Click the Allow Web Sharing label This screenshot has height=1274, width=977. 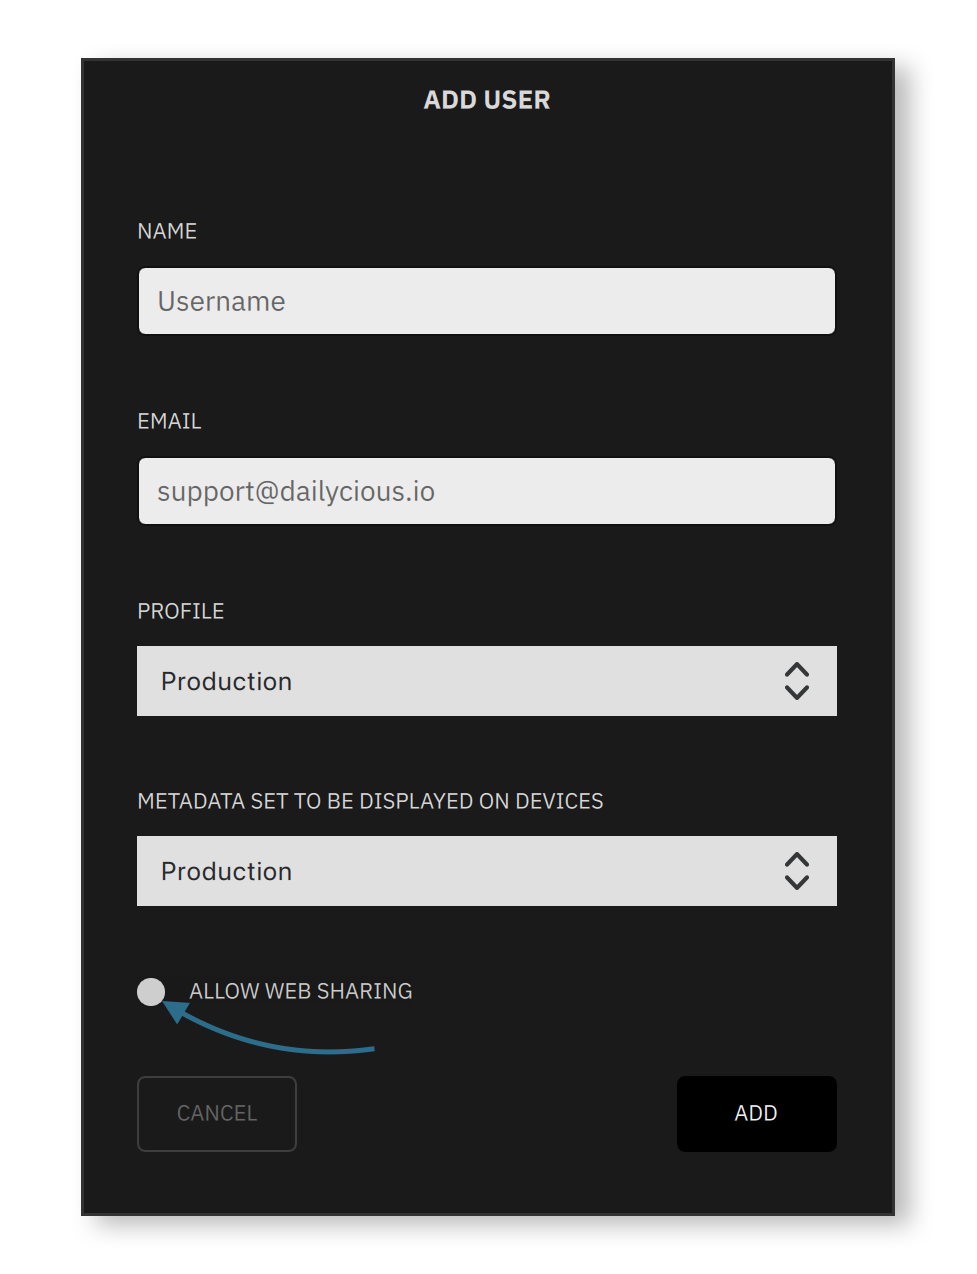click(x=300, y=991)
